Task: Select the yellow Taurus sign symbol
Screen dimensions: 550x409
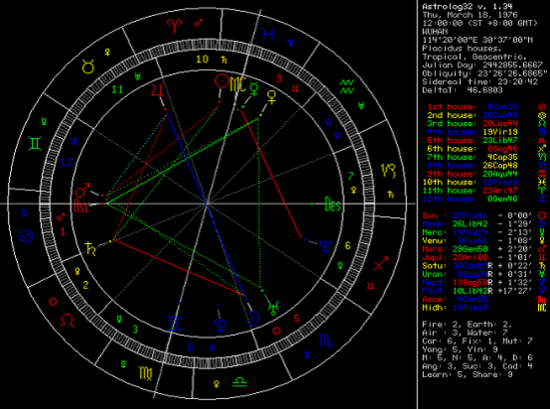Action: tap(88, 66)
